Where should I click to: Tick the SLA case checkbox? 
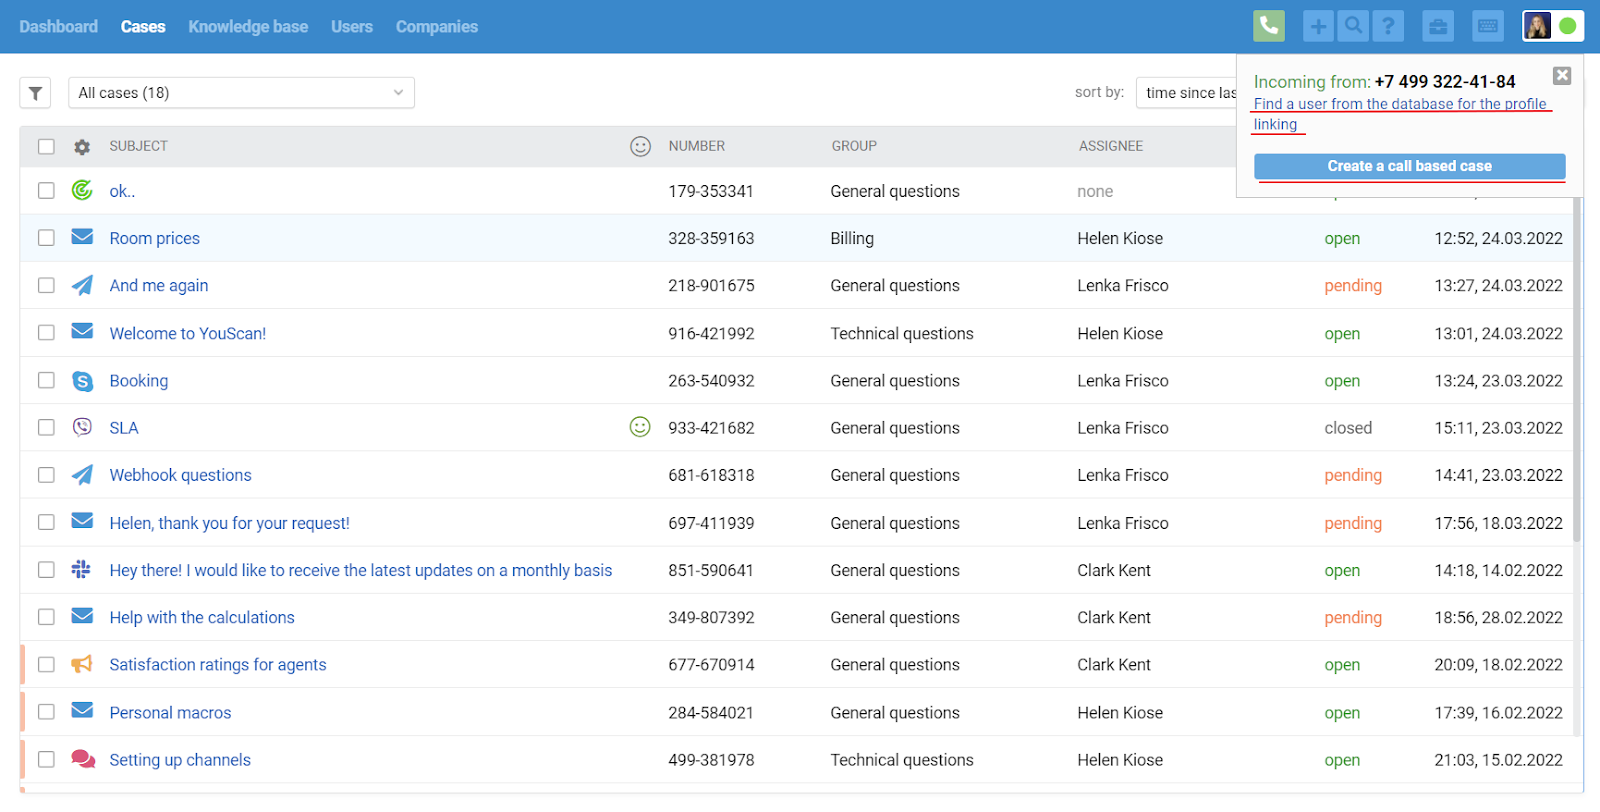[46, 427]
